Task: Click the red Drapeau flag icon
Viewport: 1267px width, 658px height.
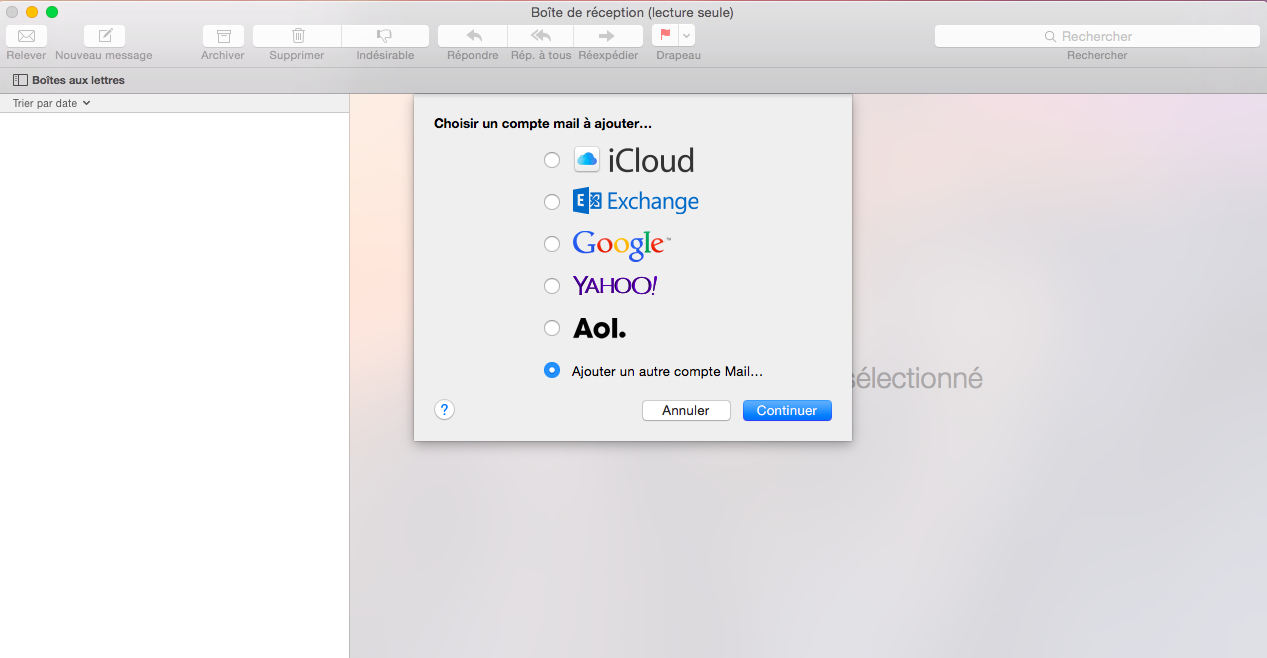Action: 665,36
